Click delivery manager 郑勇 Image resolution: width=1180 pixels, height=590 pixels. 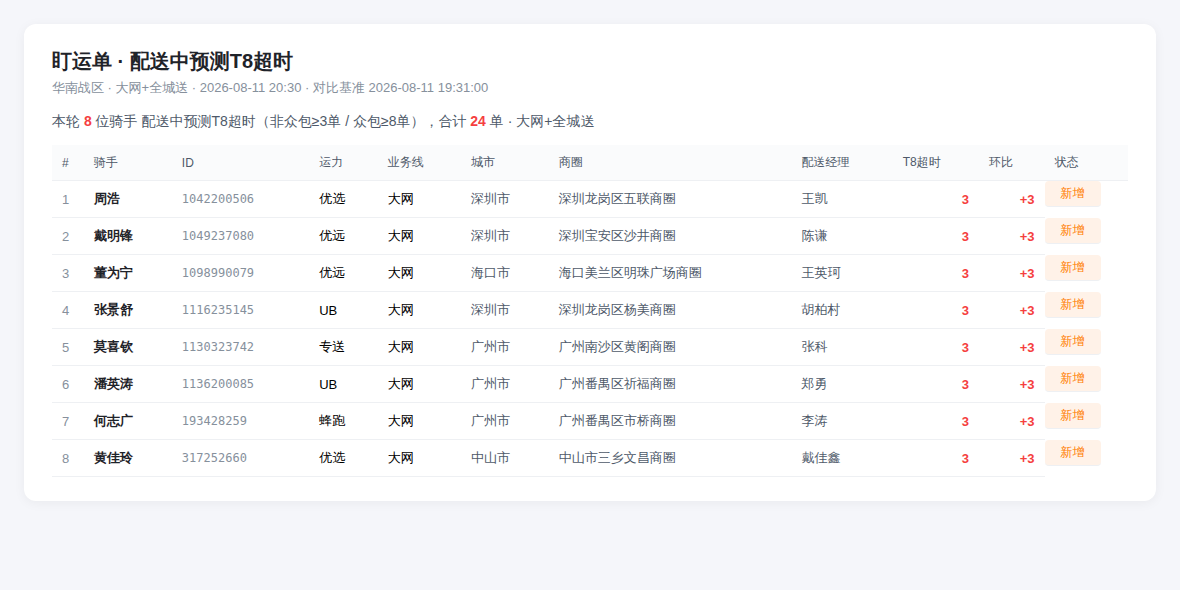click(x=814, y=384)
